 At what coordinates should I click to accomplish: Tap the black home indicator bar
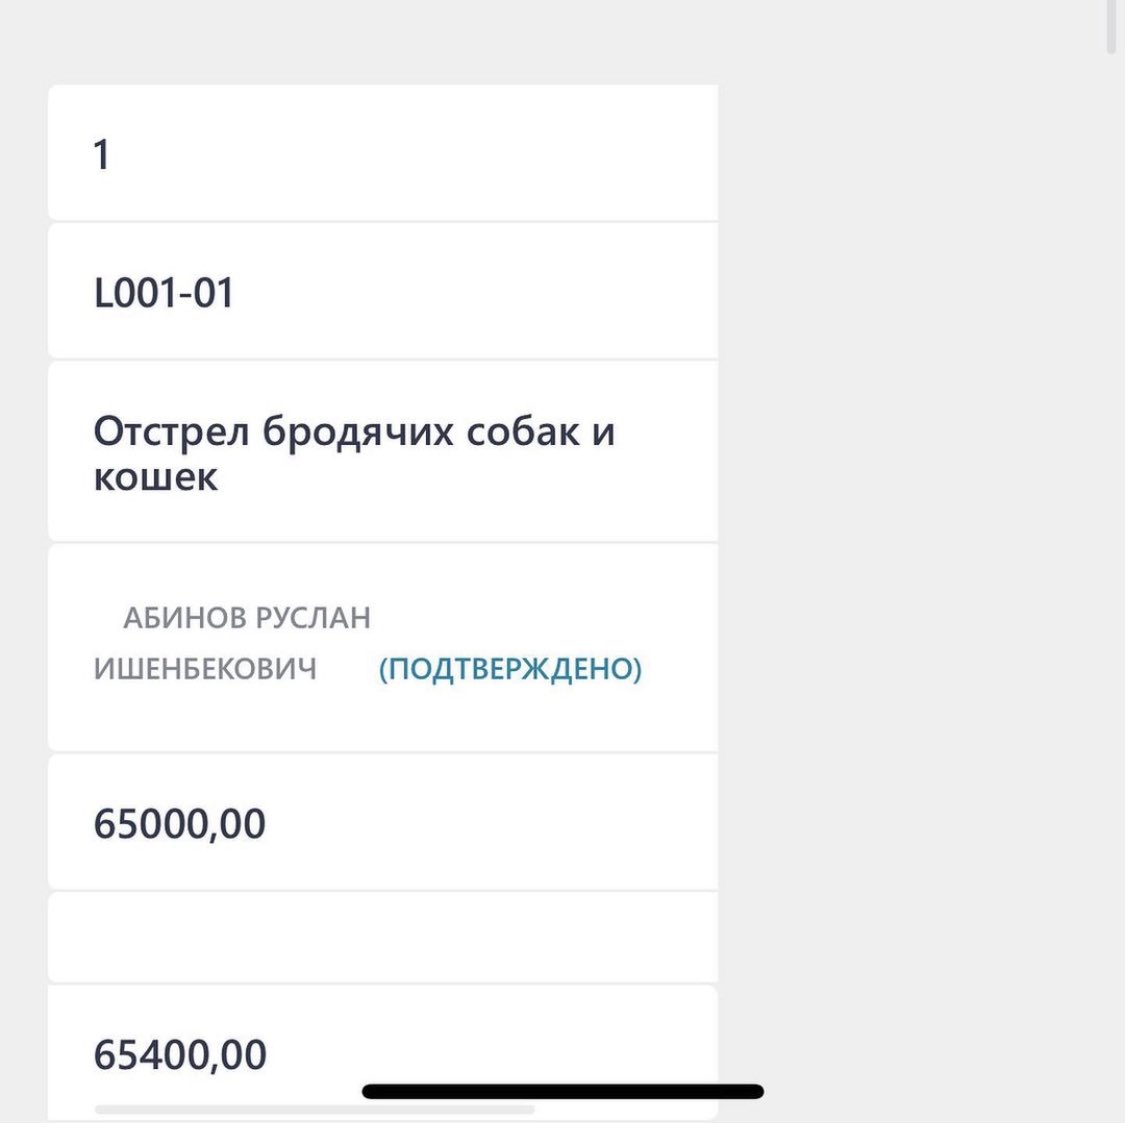(x=562, y=1091)
